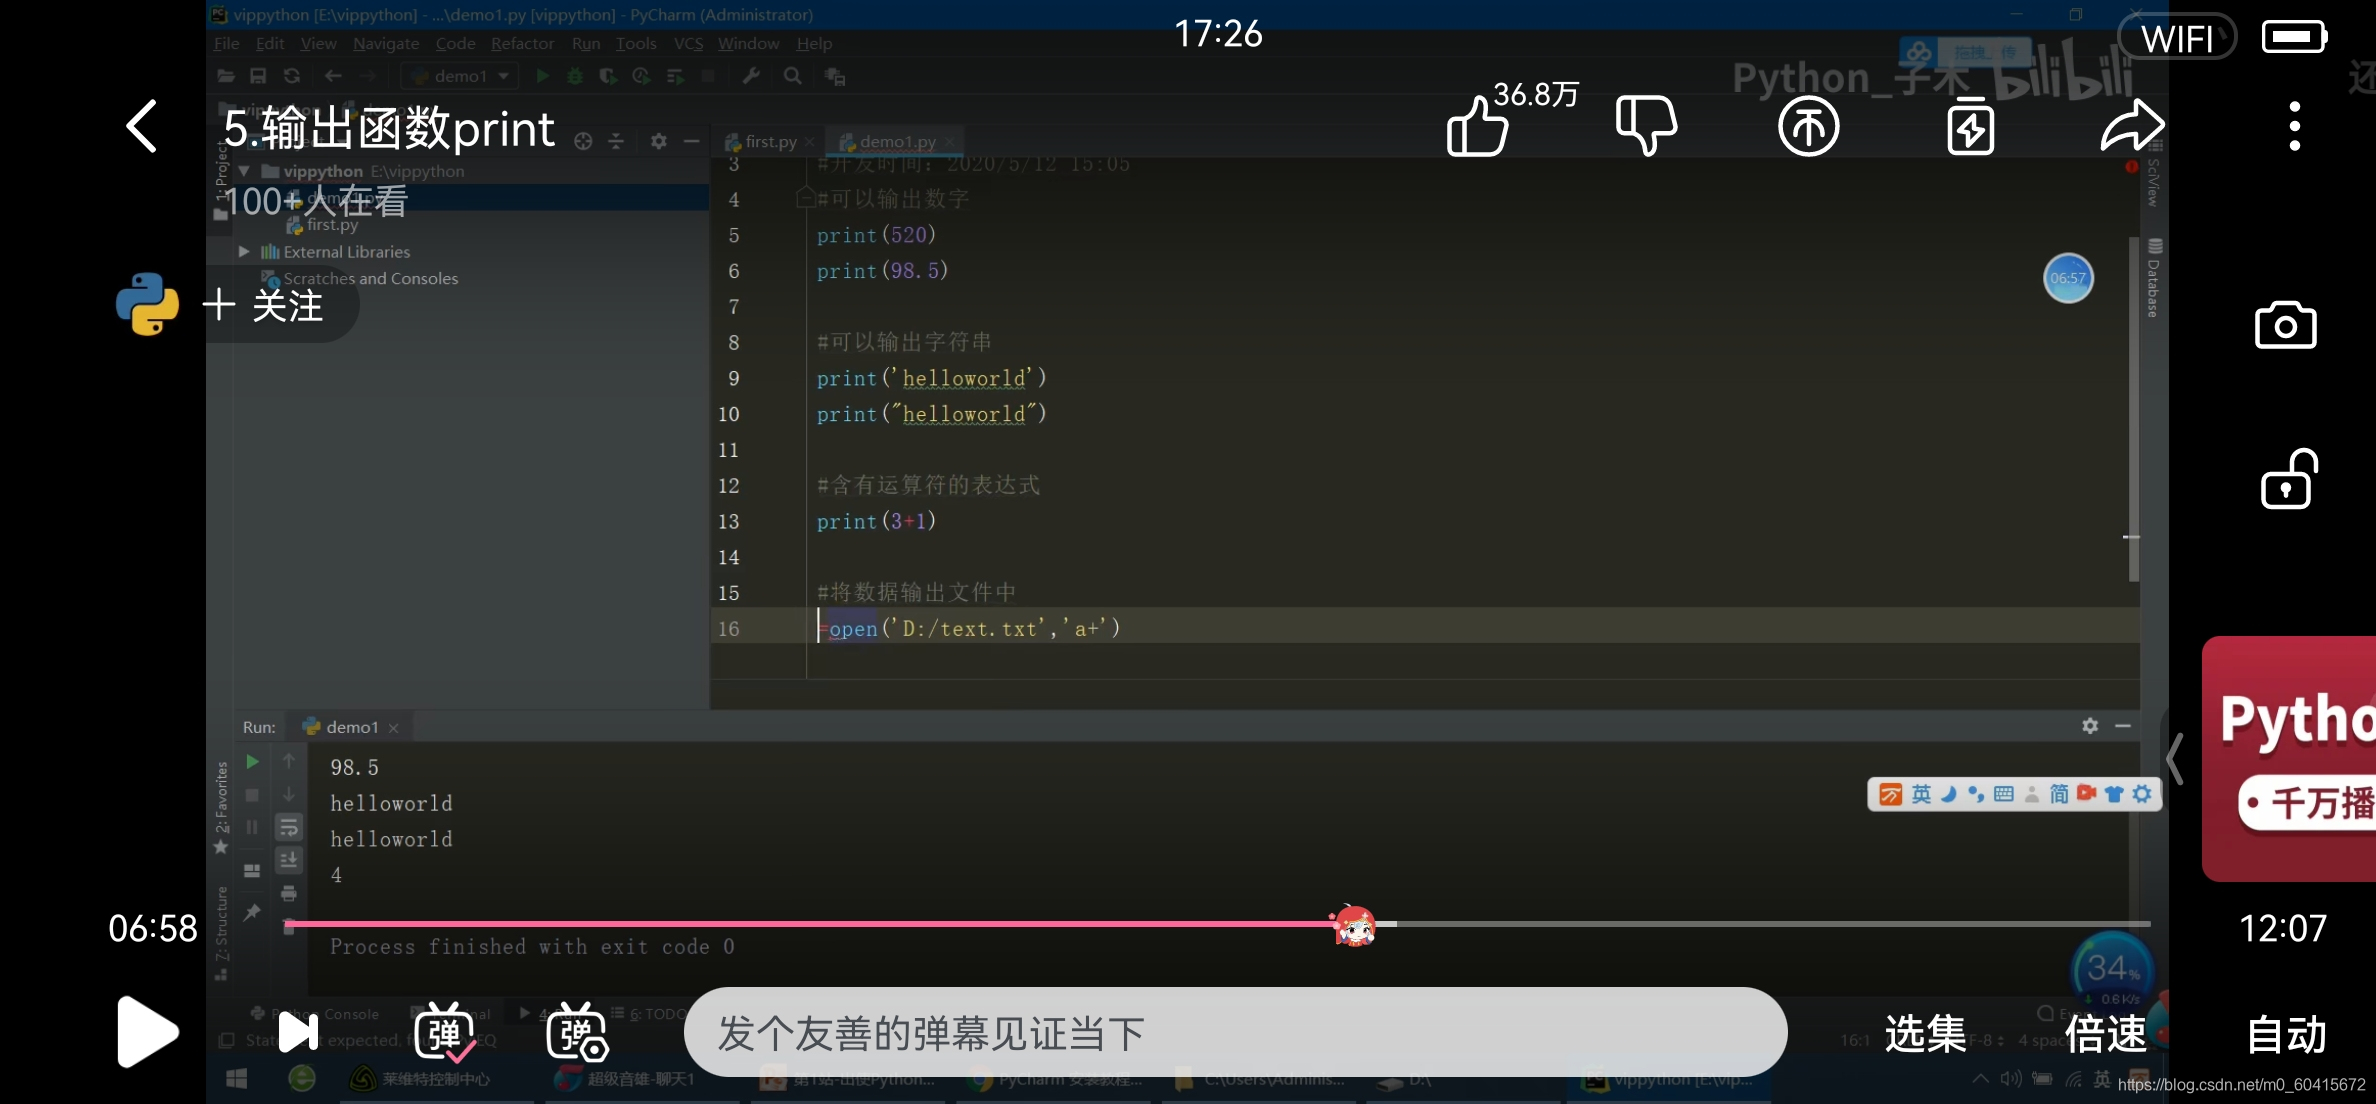Open the Navigate menu in PyCharm
Viewport: 2376px width, 1104px height.
[386, 43]
